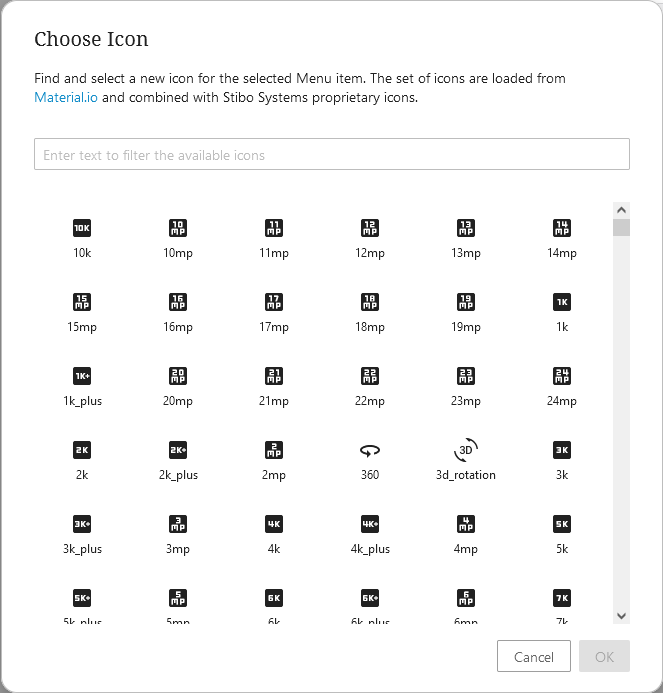Click the OK button
The image size is (663, 693).
pos(604,656)
